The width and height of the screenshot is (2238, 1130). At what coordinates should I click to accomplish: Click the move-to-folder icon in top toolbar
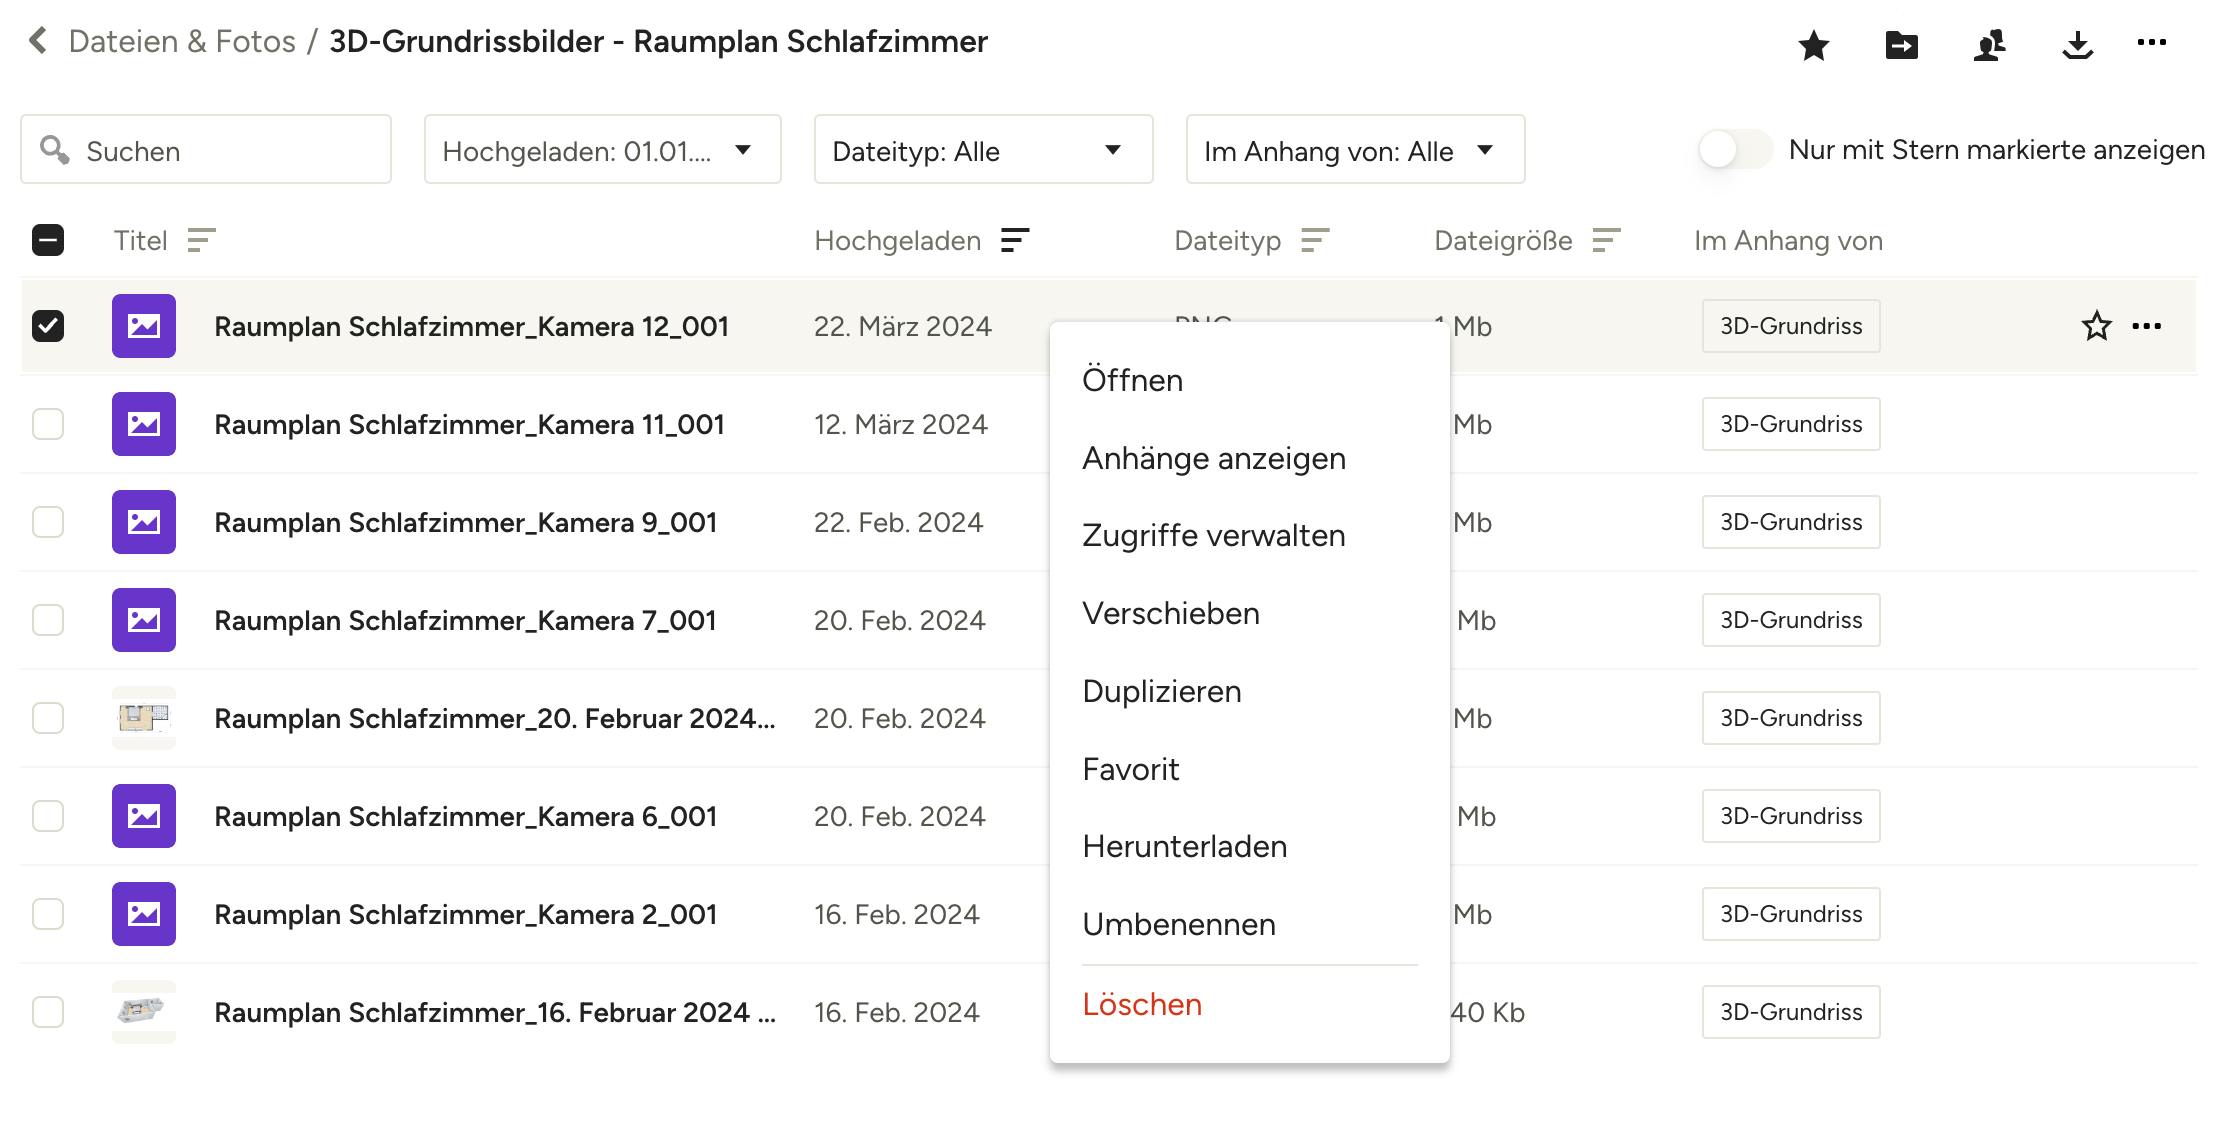pyautogui.click(x=1902, y=45)
